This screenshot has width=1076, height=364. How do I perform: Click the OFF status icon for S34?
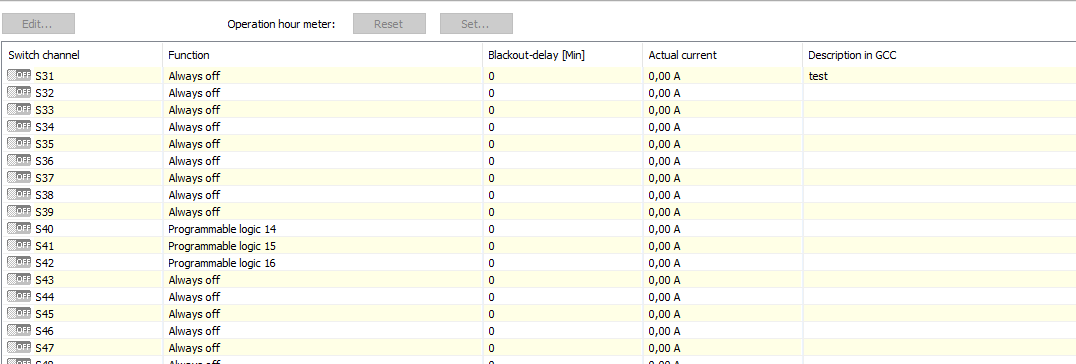tap(19, 127)
